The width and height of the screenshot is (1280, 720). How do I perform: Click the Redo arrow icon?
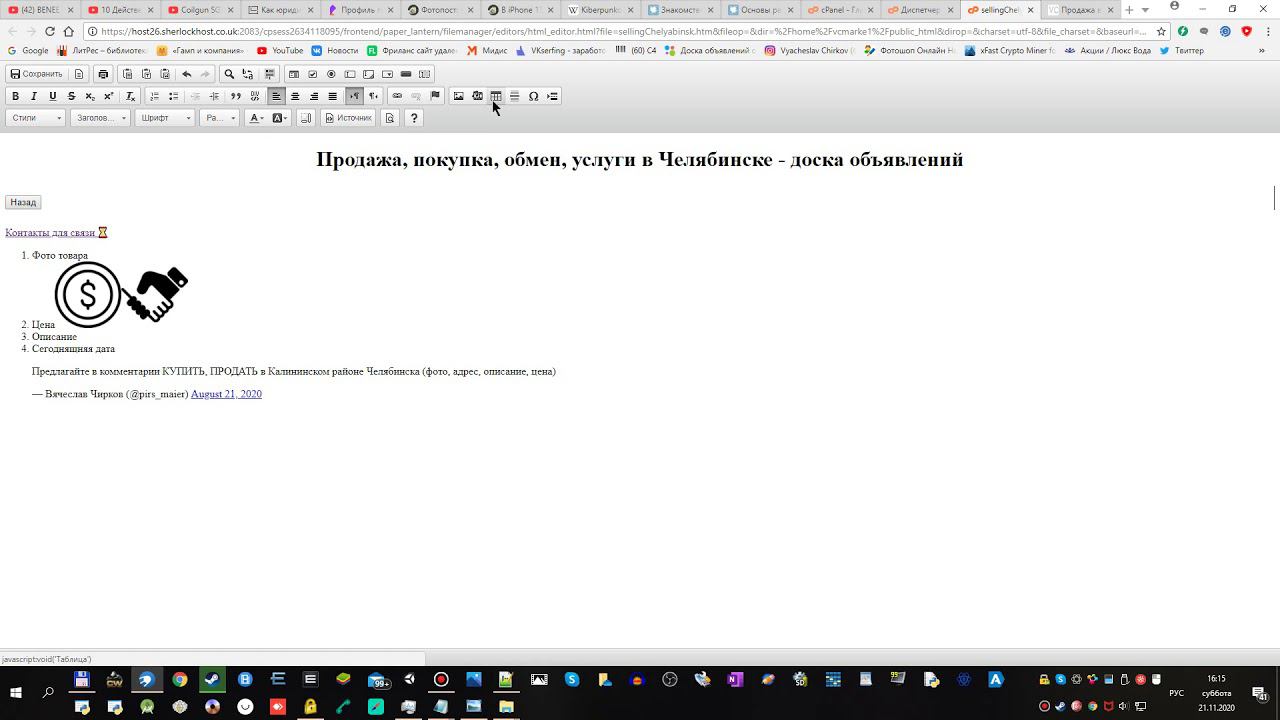point(205,74)
